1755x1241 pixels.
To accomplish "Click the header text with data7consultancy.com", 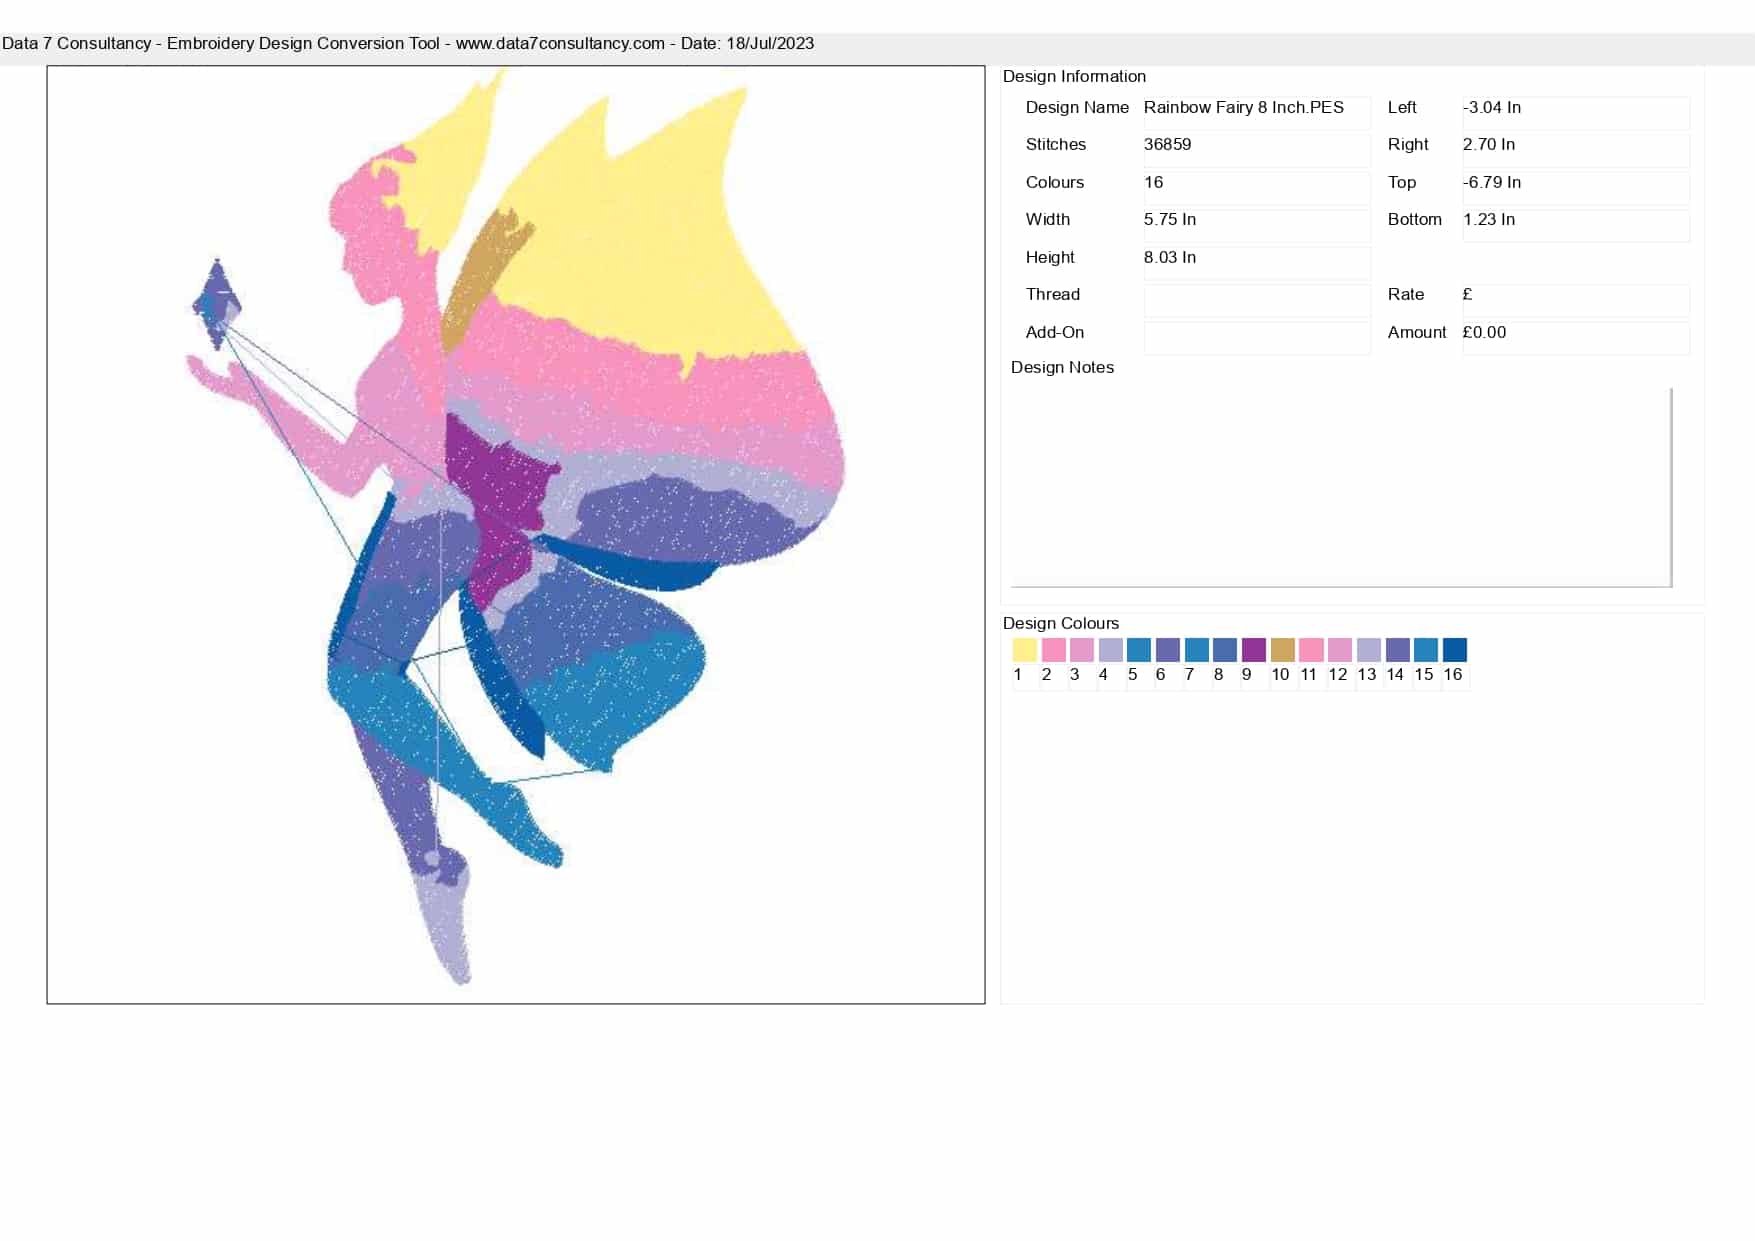I will pyautogui.click(x=408, y=43).
